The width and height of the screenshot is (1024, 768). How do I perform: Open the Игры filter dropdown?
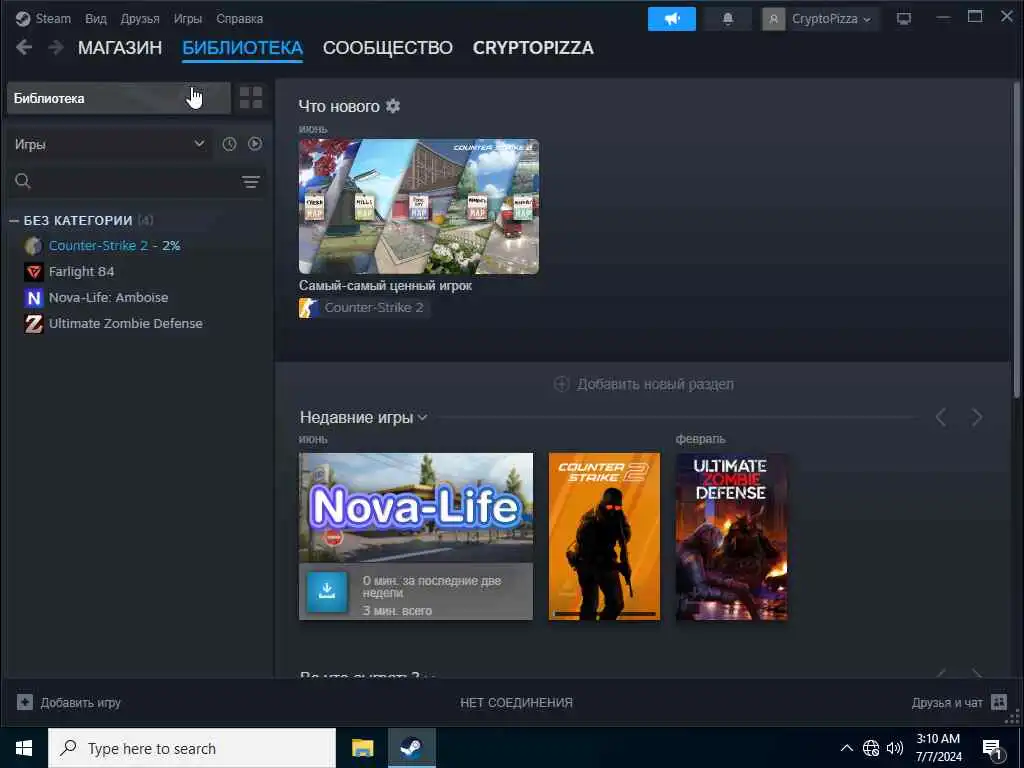coord(109,144)
